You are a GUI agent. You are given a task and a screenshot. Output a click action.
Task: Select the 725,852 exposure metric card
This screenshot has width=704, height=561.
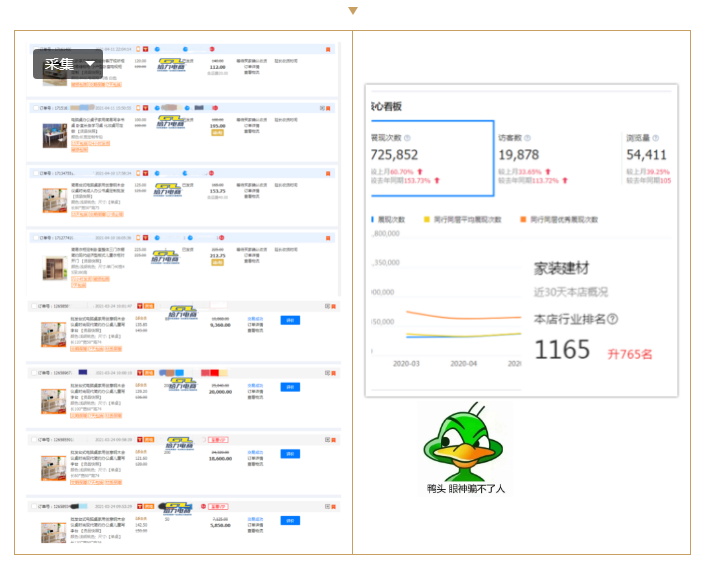tap(430, 160)
